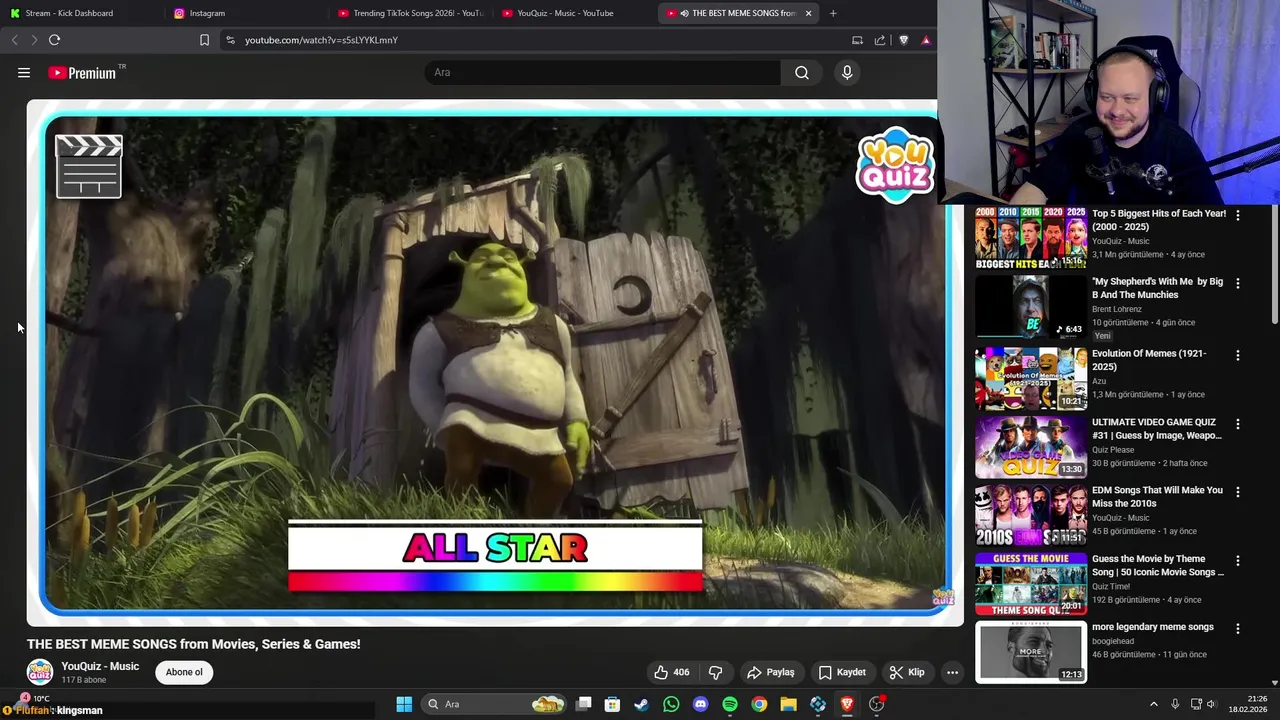Click the active Brave icon on taskbar
1280x720 pixels.
847,704
